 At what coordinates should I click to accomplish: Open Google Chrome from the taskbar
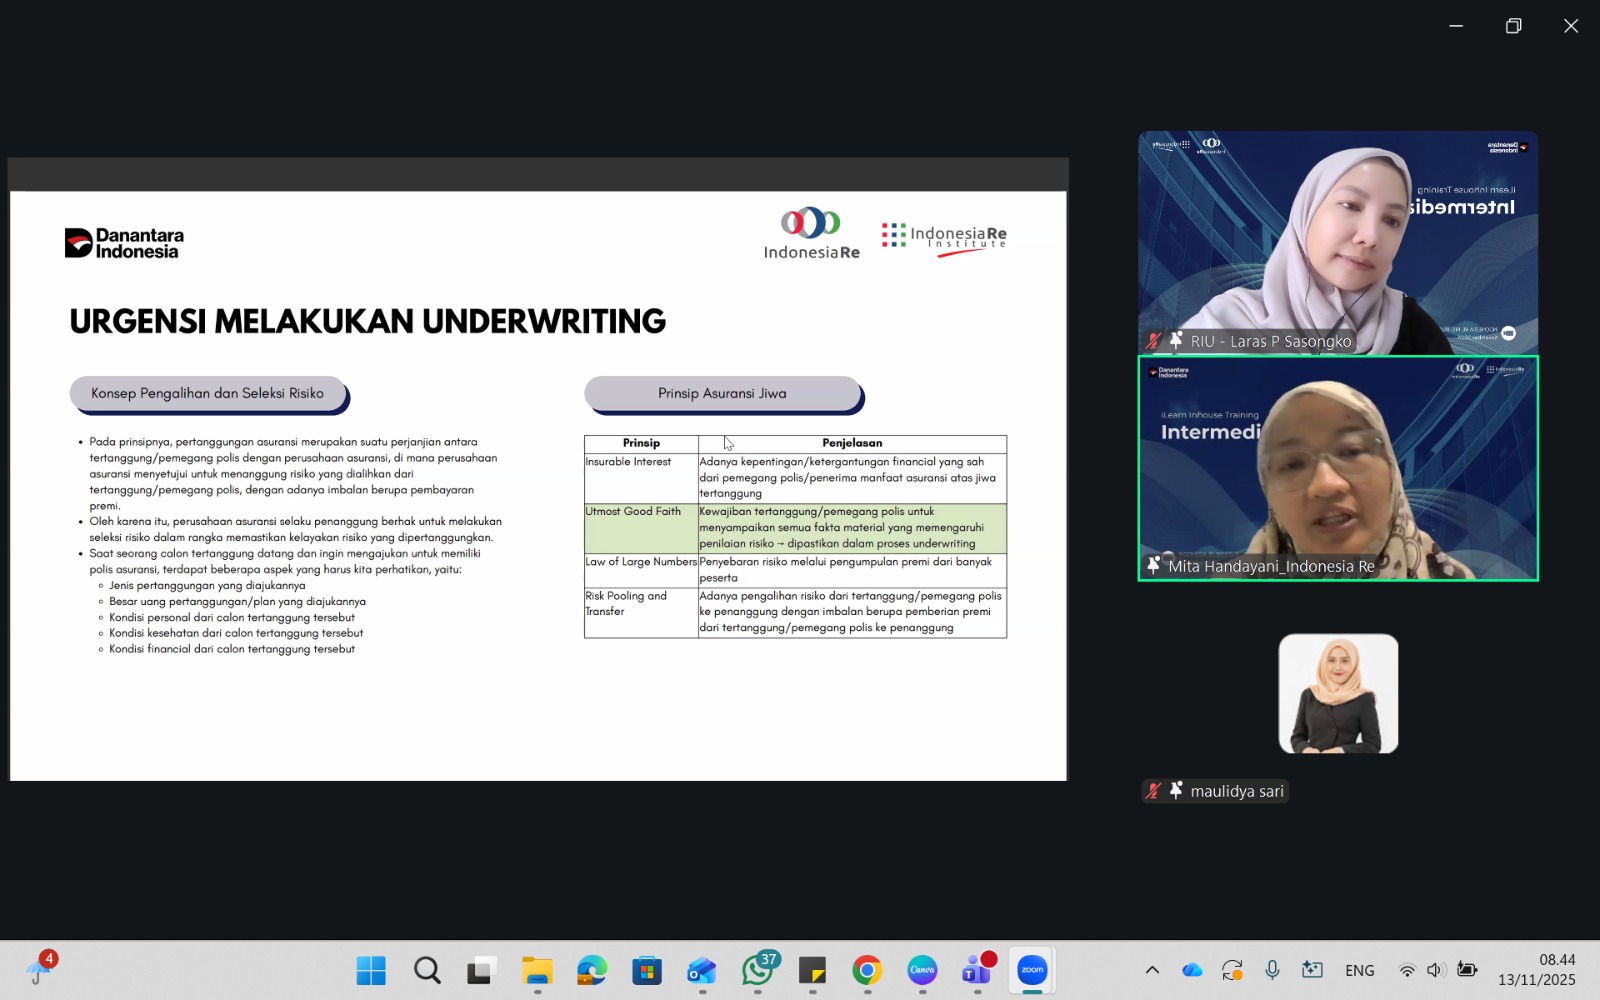(867, 970)
